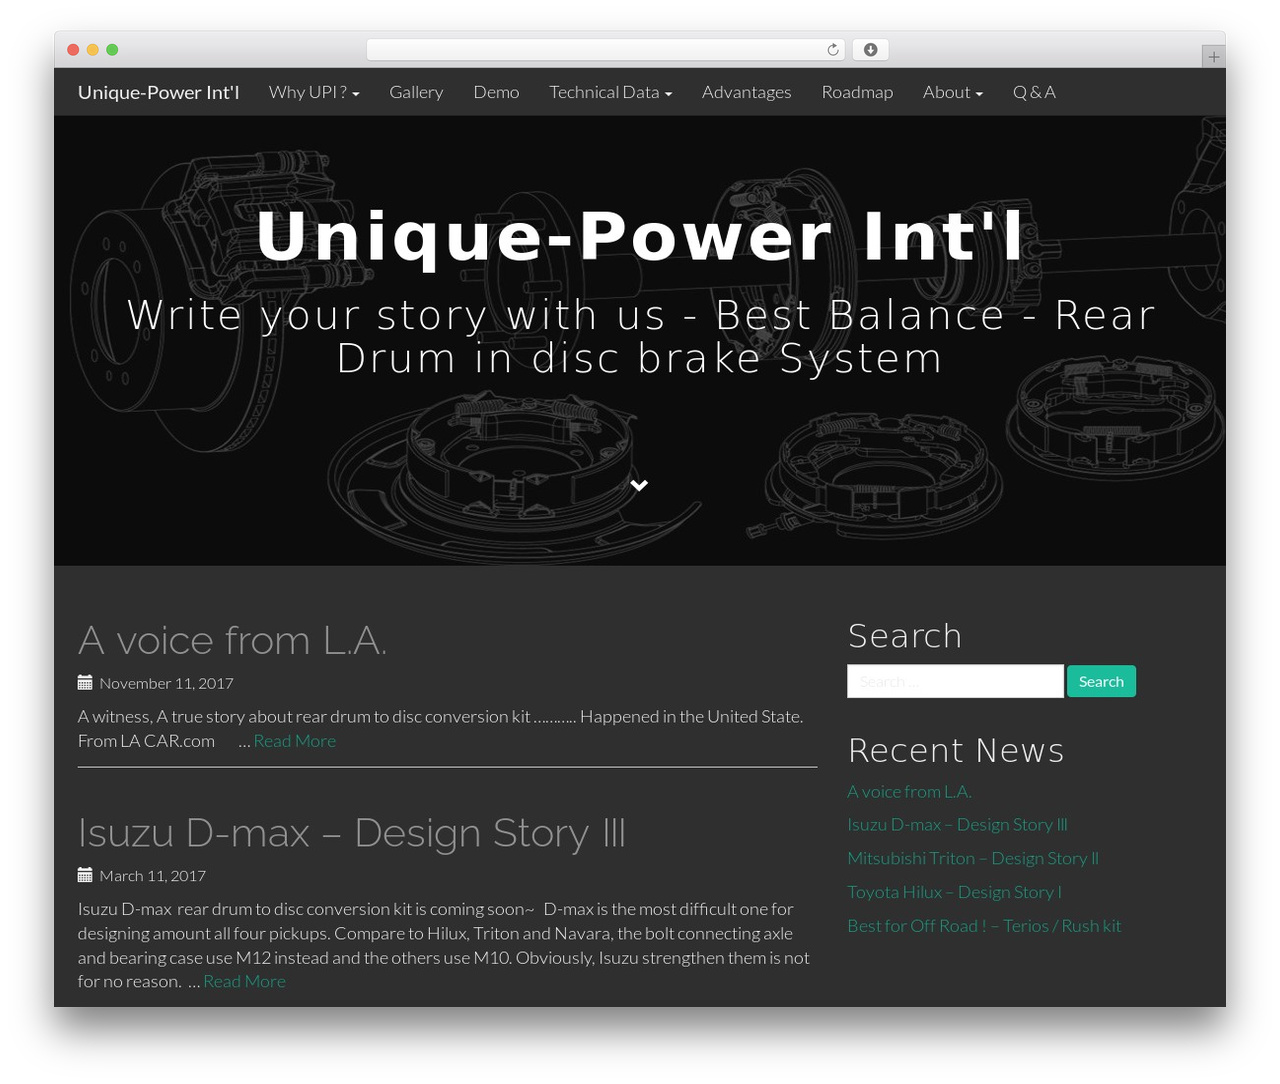Click the hero title Unique-Power Int'l

640,236
